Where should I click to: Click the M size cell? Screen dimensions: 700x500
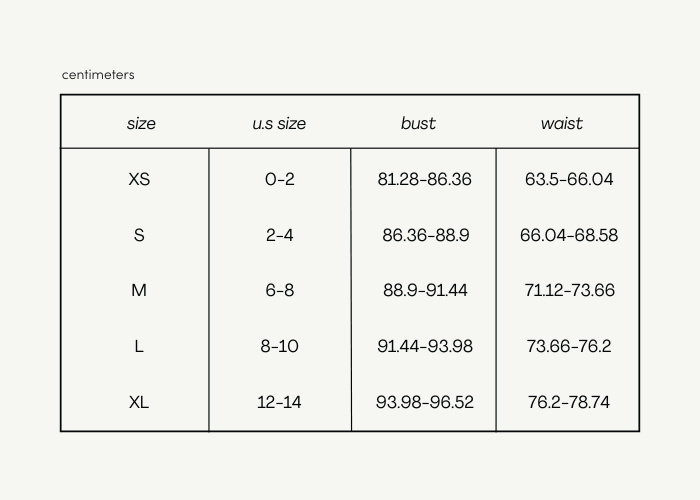pos(139,291)
